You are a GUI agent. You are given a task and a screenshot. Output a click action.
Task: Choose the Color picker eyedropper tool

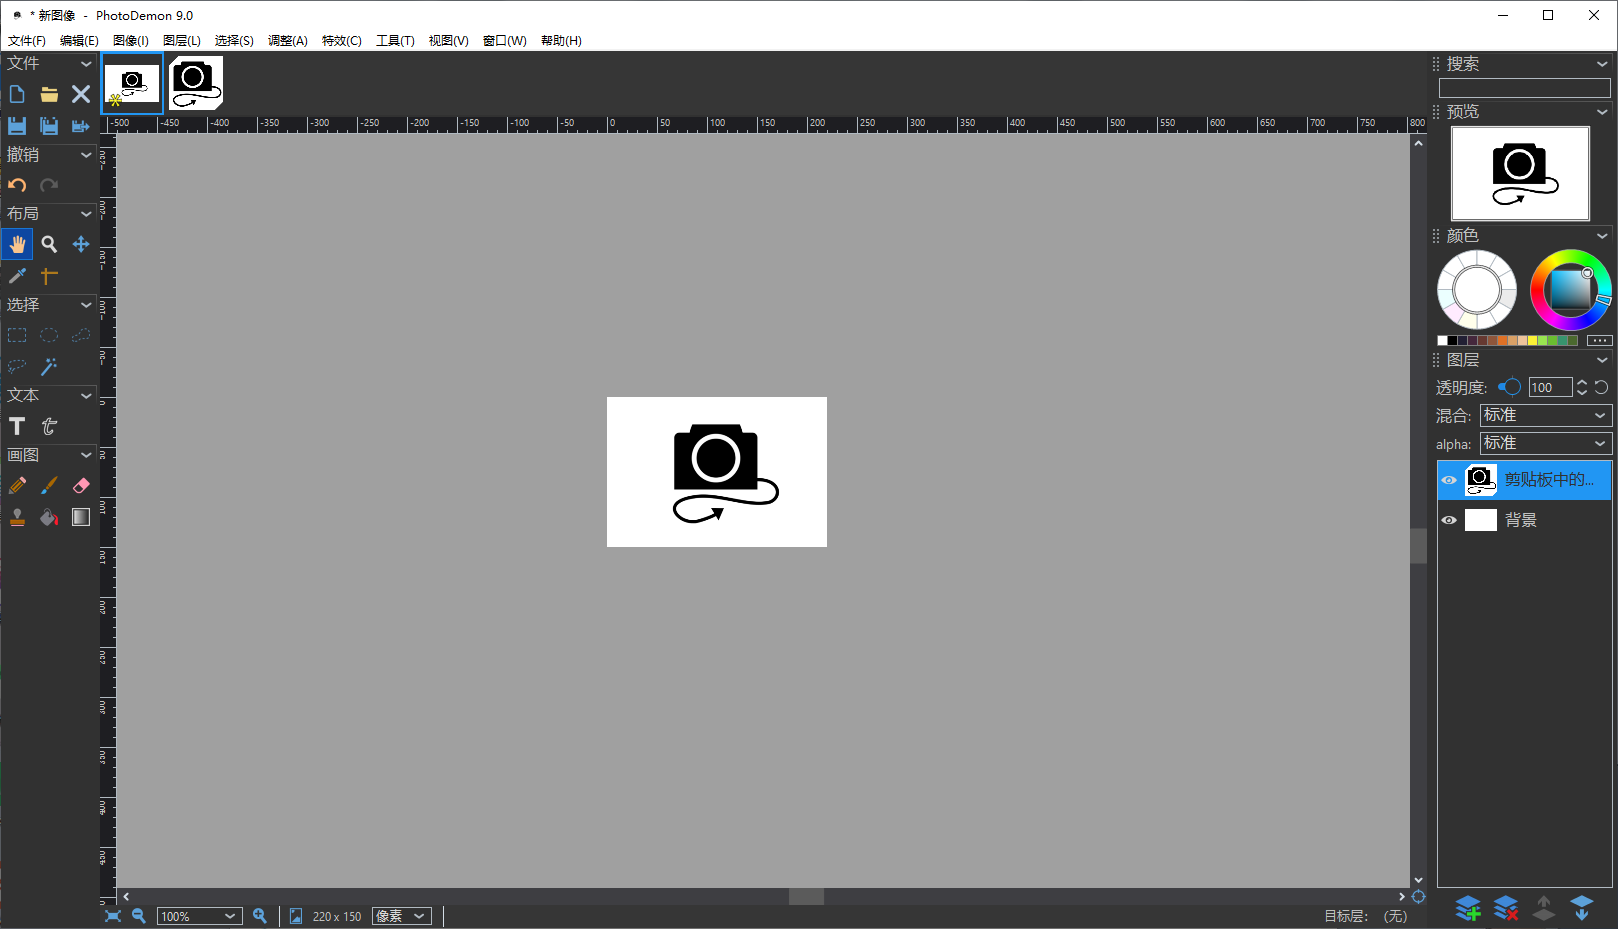pyautogui.click(x=17, y=276)
